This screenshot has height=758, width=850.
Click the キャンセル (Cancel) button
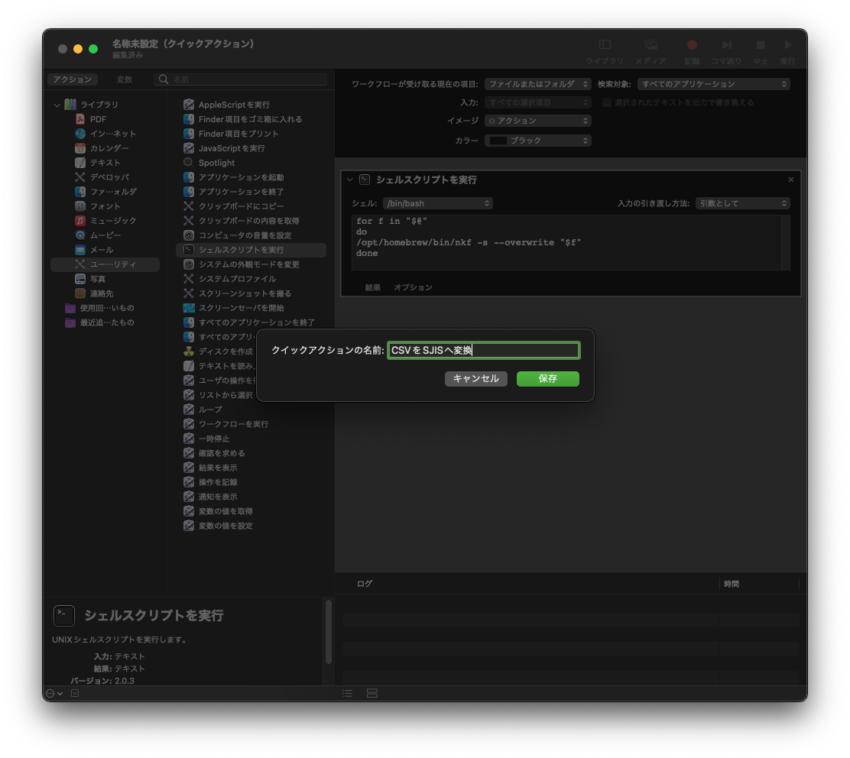476,379
